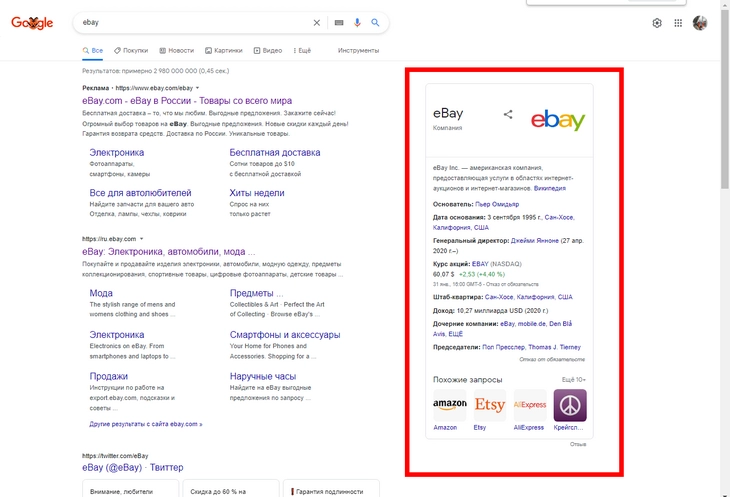Open chairman link Thomas J. Tierney

(x=554, y=347)
